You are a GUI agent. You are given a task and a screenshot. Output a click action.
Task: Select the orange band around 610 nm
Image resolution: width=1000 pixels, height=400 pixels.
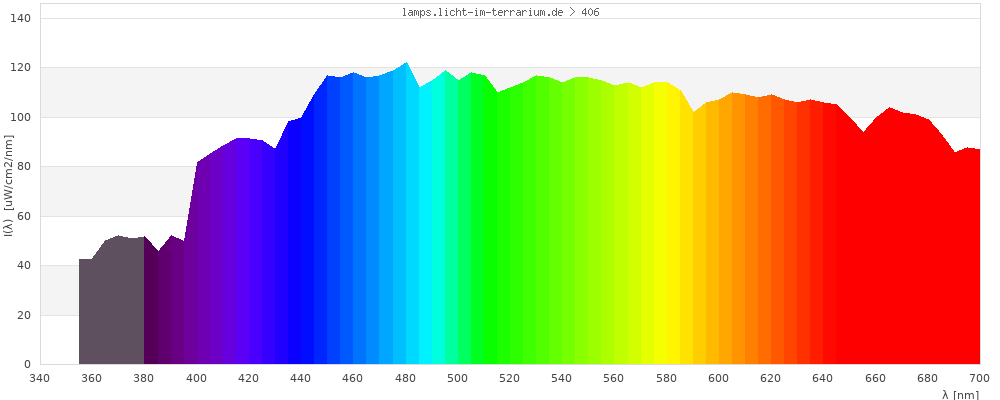tap(745, 250)
